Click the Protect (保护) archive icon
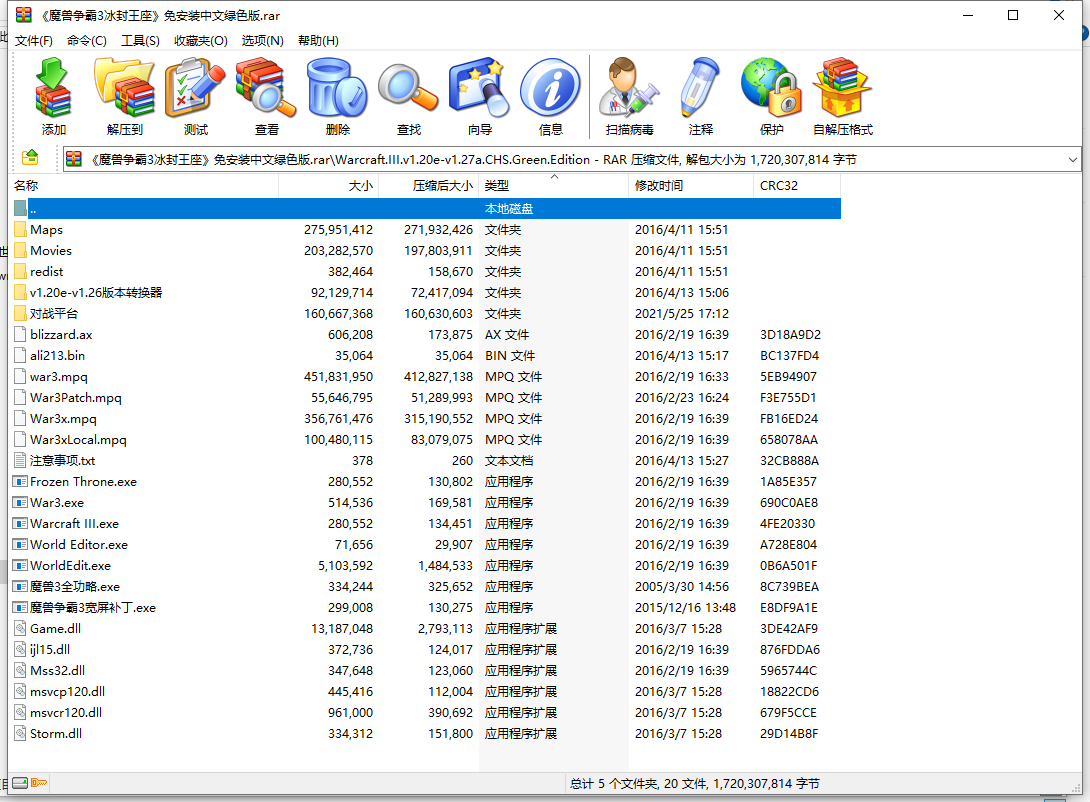1090x802 pixels. pyautogui.click(x=771, y=96)
